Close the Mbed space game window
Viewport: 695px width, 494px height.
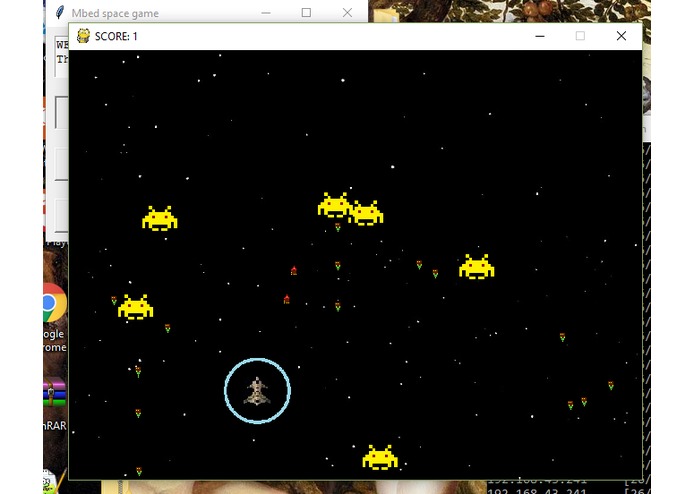[x=347, y=13]
